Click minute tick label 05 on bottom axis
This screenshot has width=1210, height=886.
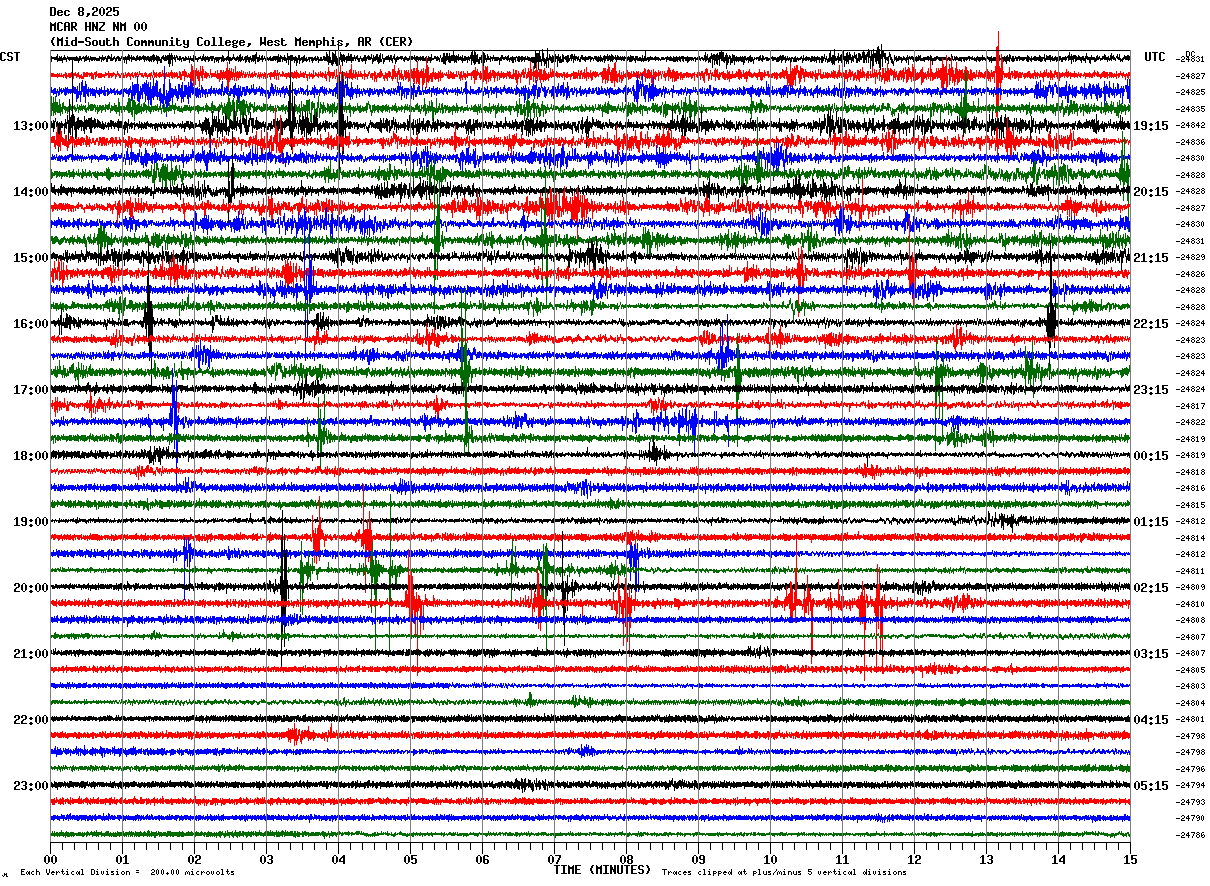point(410,858)
